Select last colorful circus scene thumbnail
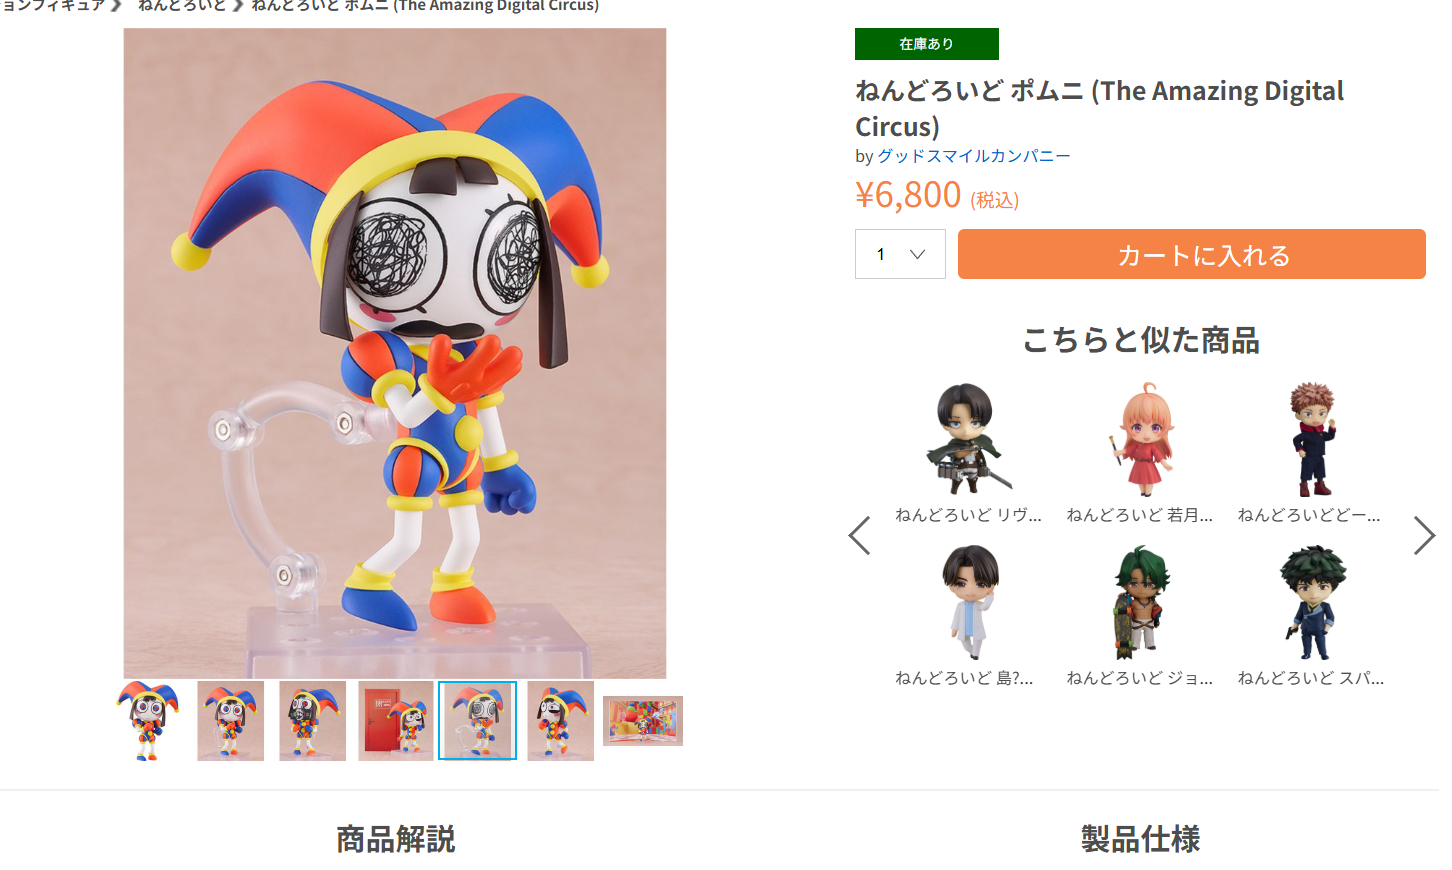 point(643,721)
